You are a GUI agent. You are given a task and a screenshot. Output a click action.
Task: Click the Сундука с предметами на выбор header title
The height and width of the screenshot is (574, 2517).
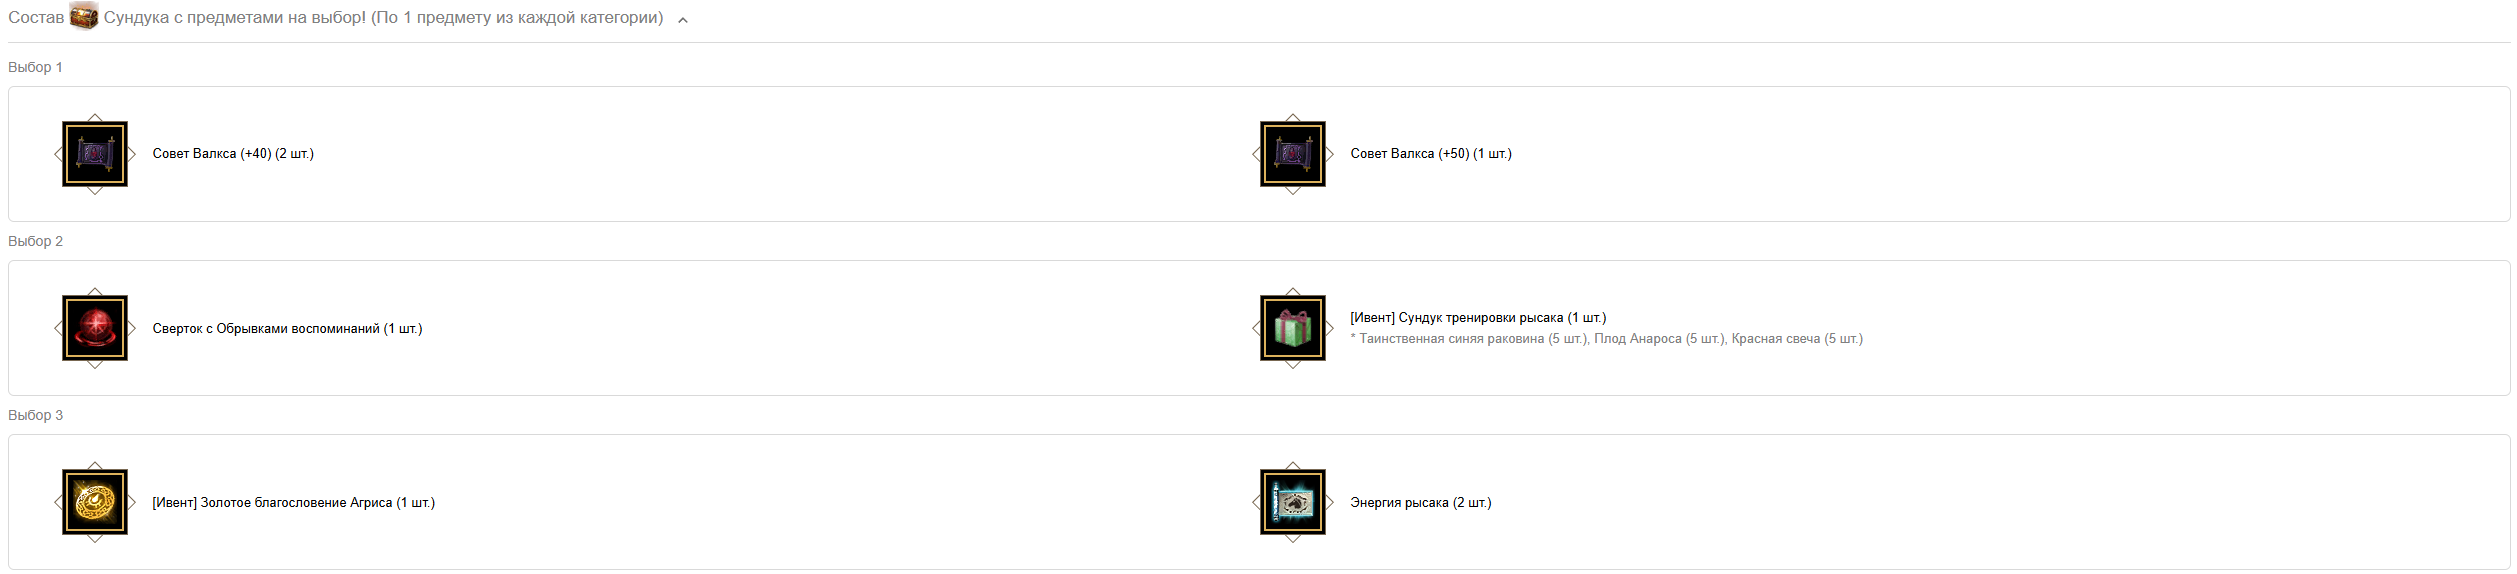pos(235,18)
